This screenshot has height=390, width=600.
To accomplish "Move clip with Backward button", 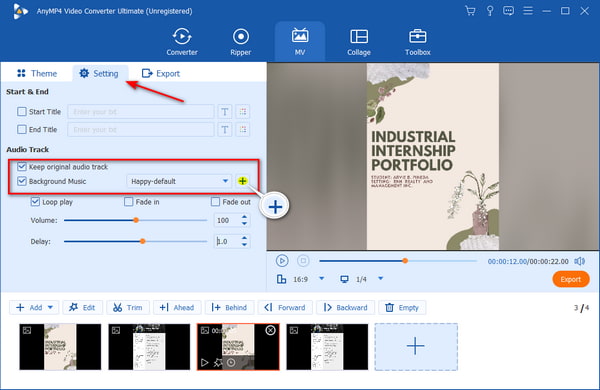I will [x=346, y=307].
